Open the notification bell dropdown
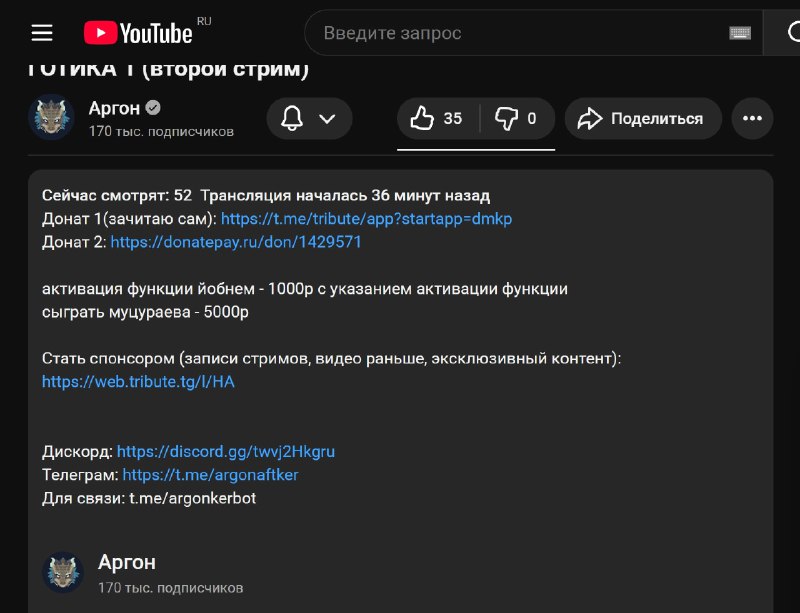 tap(309, 119)
